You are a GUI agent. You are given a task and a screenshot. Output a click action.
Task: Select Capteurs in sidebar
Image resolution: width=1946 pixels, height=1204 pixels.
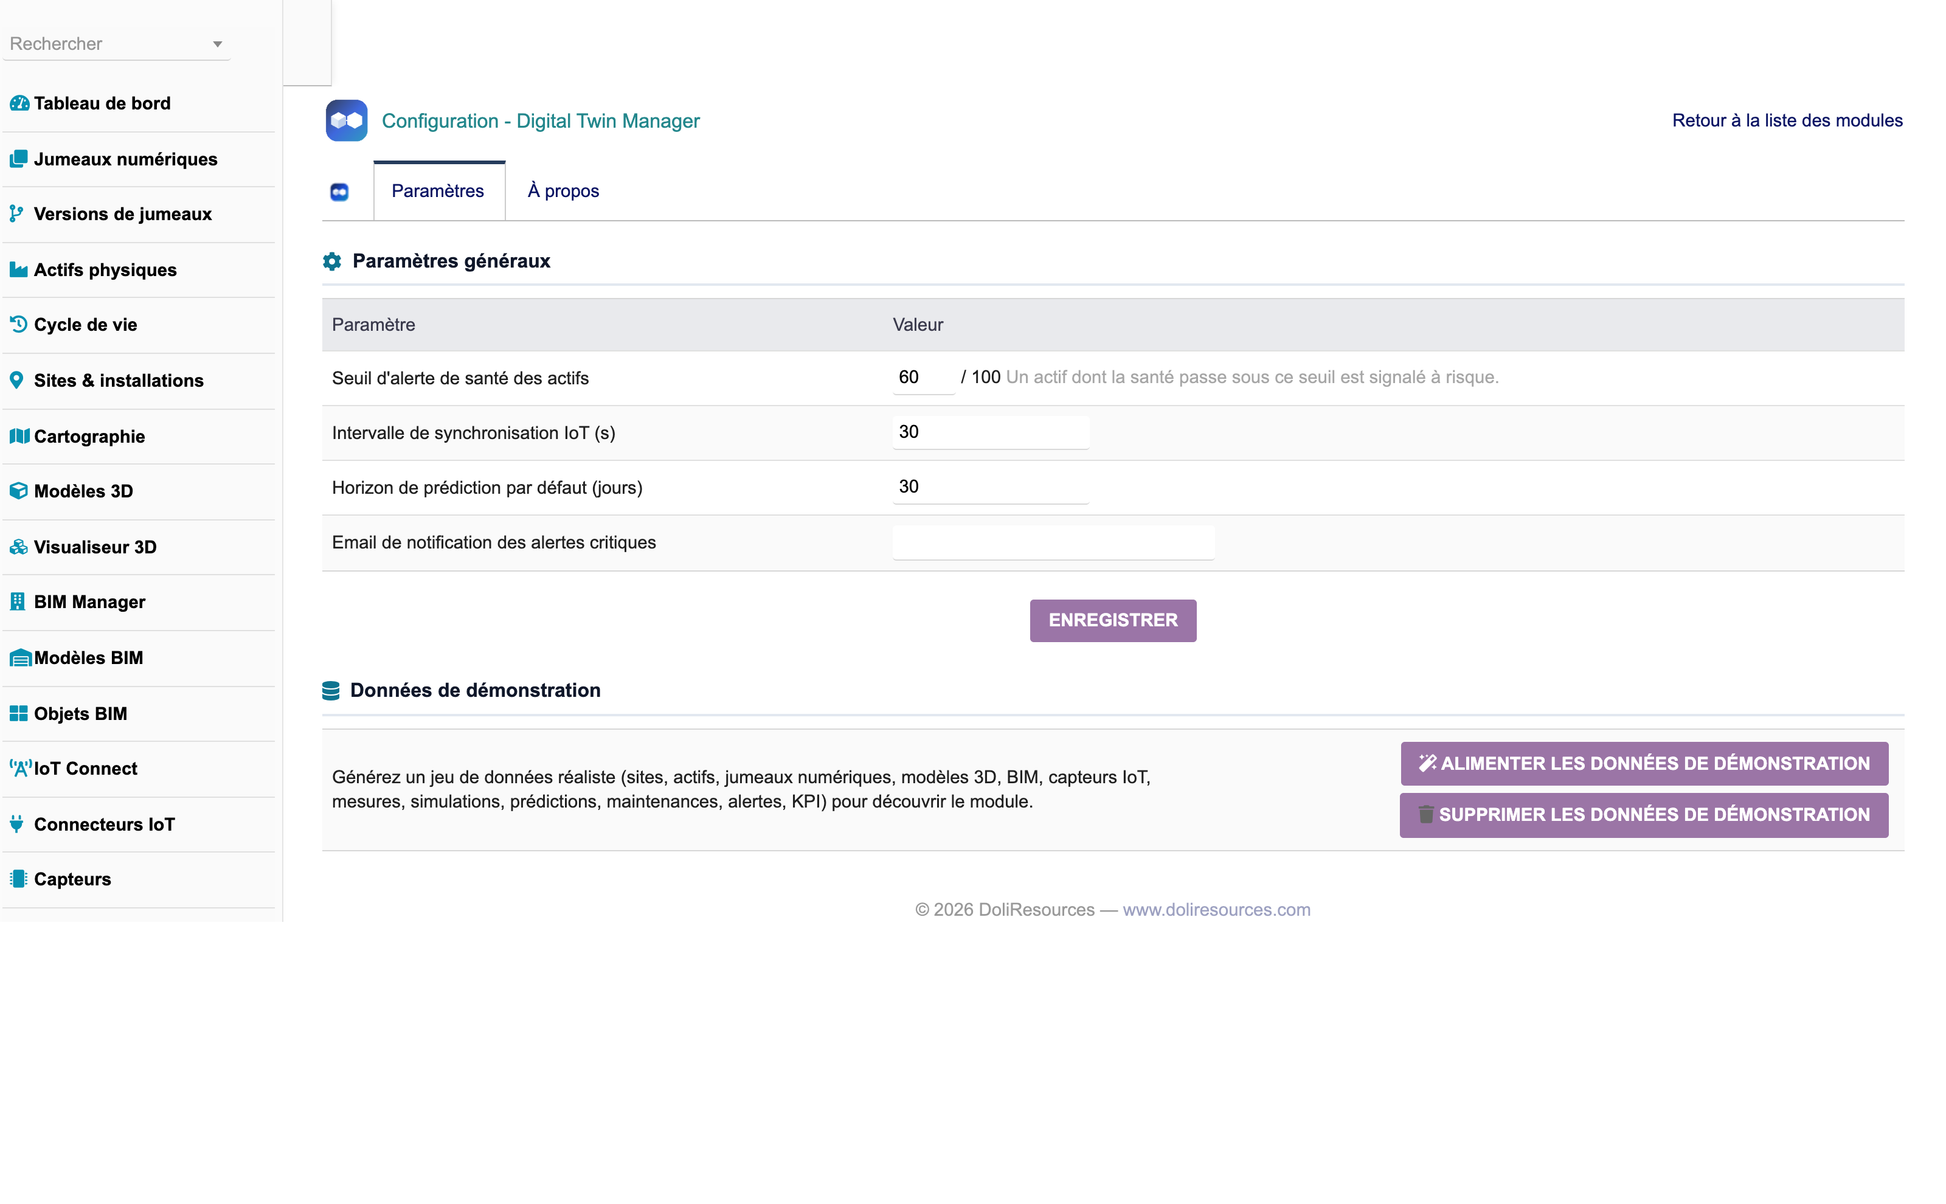pyautogui.click(x=73, y=879)
